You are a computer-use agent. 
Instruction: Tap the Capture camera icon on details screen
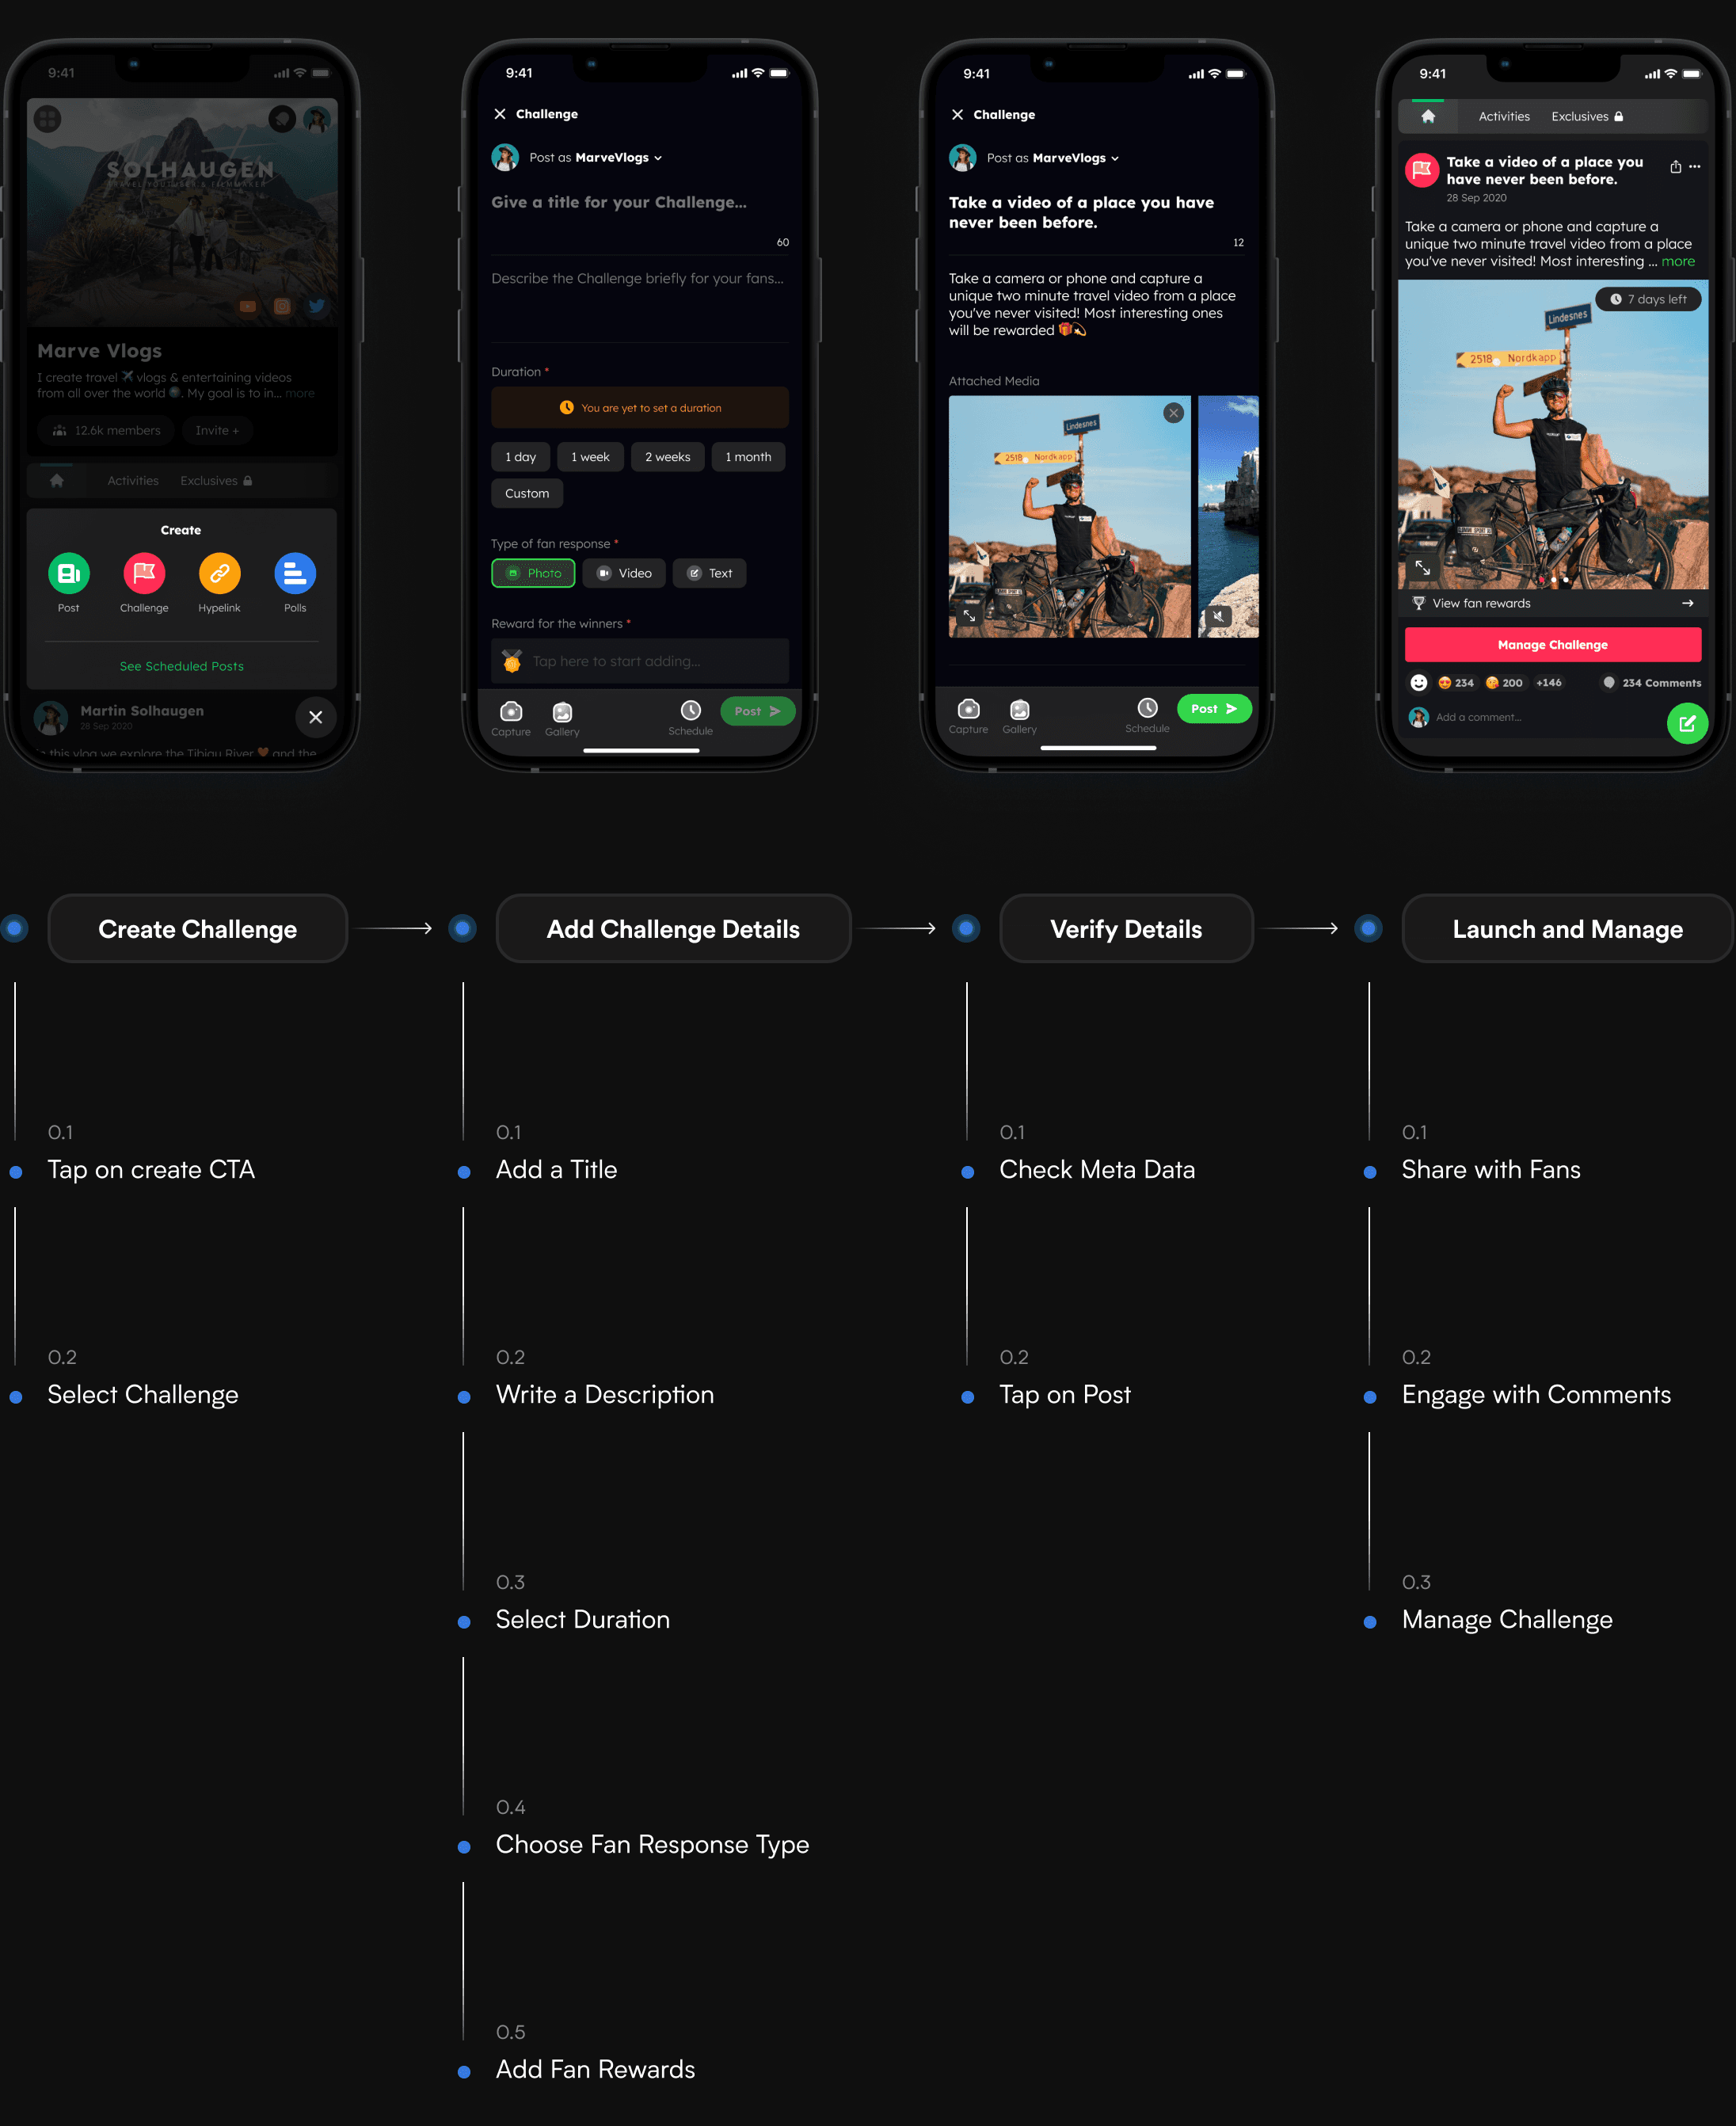[x=511, y=712]
